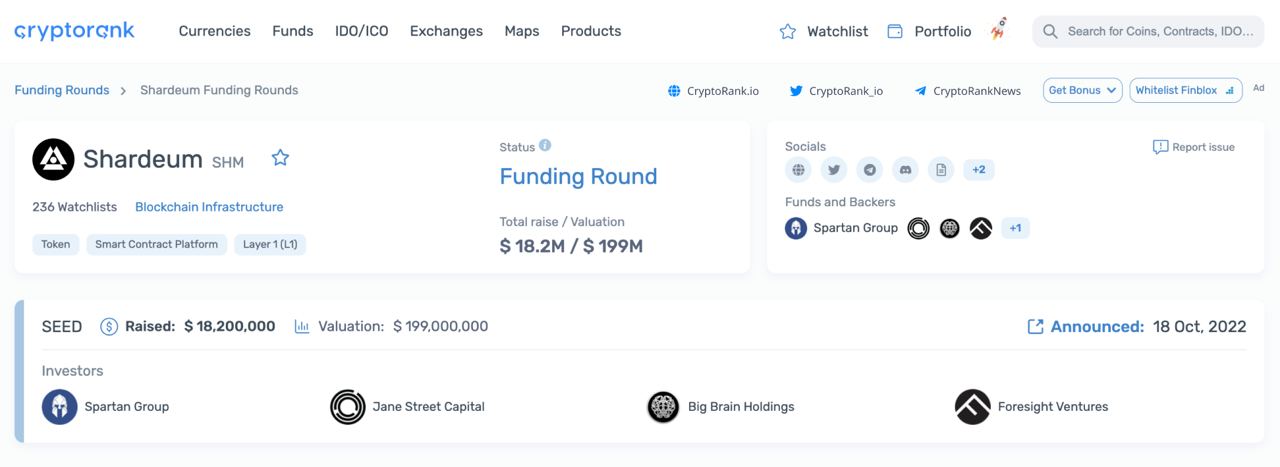Click the rocket icon in the header
The height and width of the screenshot is (467, 1280).
point(998,31)
